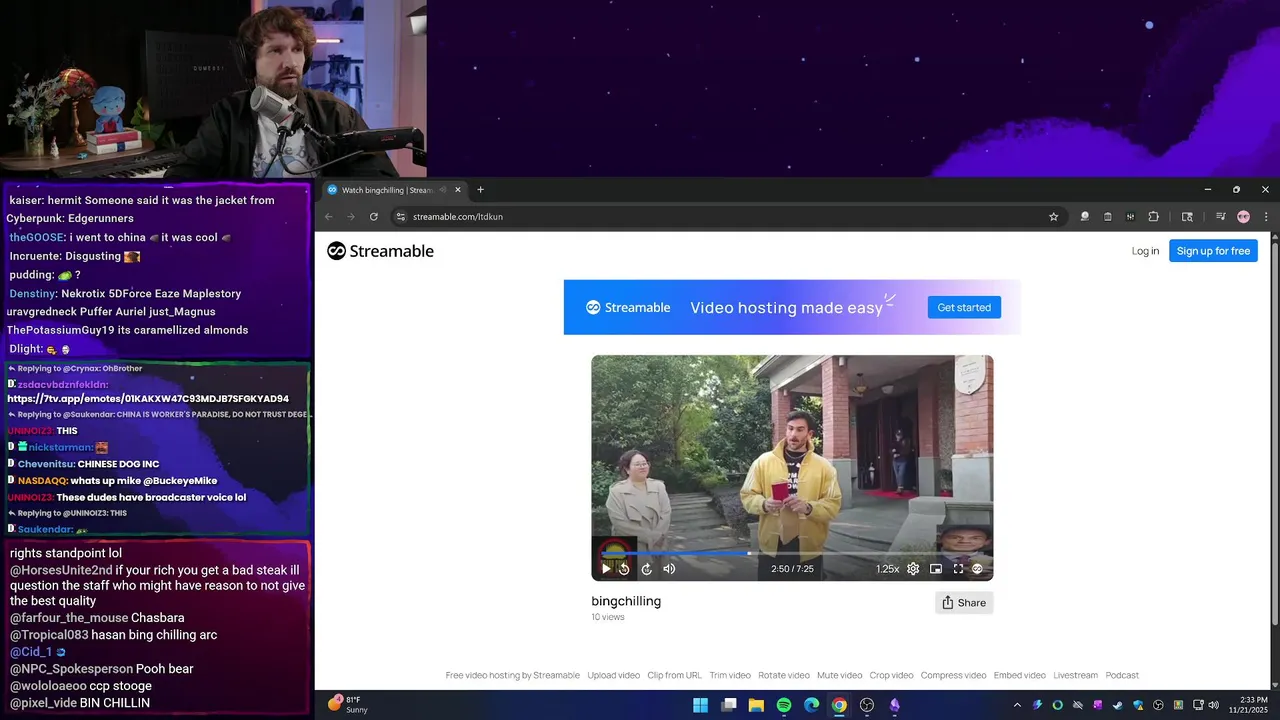Image resolution: width=1280 pixels, height=720 pixels.
Task: Switch to Chrome on taskbar
Action: tap(839, 705)
